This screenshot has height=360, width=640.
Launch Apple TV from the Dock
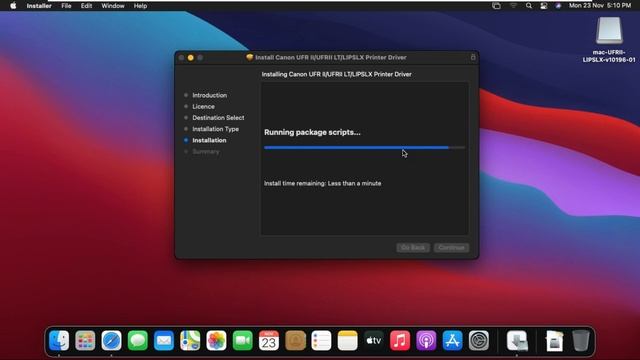[x=373, y=340]
